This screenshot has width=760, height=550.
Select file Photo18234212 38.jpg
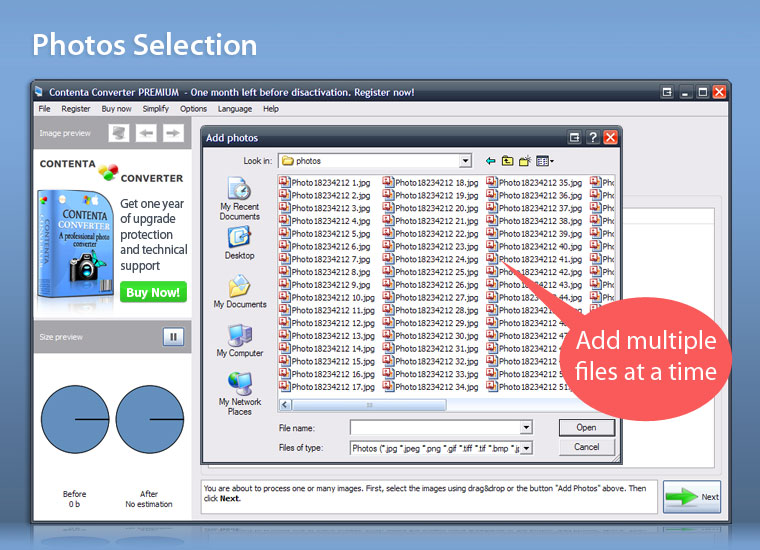click(x=534, y=221)
